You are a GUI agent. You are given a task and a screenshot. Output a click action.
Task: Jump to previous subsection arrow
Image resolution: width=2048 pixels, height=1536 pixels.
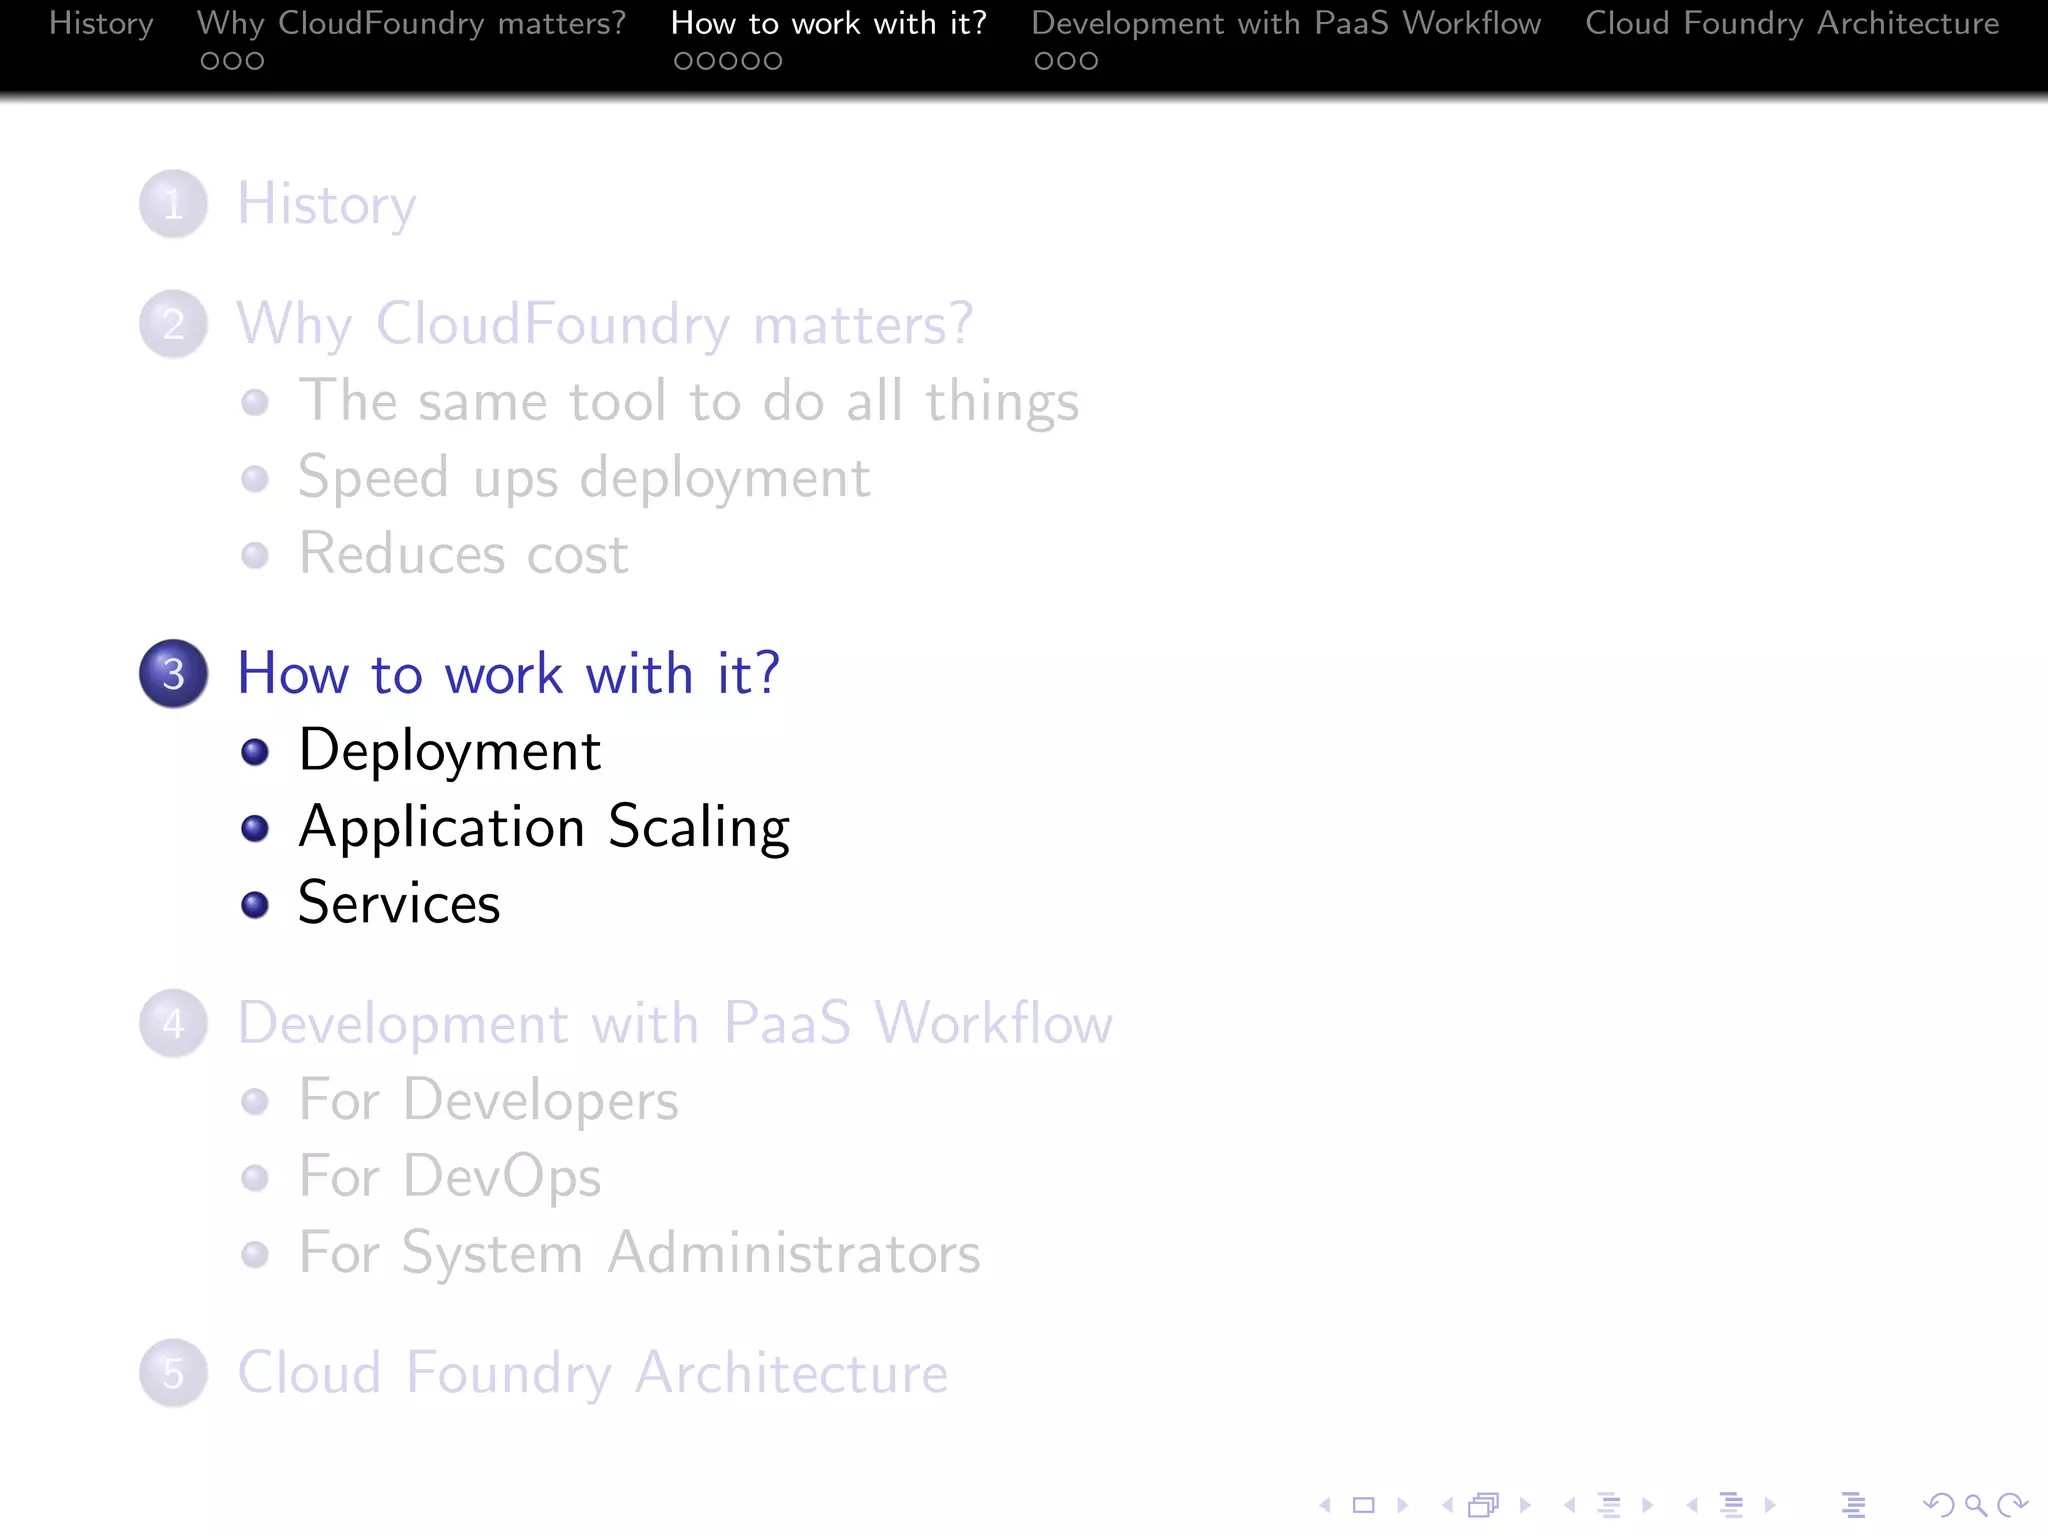[x=1570, y=1505]
